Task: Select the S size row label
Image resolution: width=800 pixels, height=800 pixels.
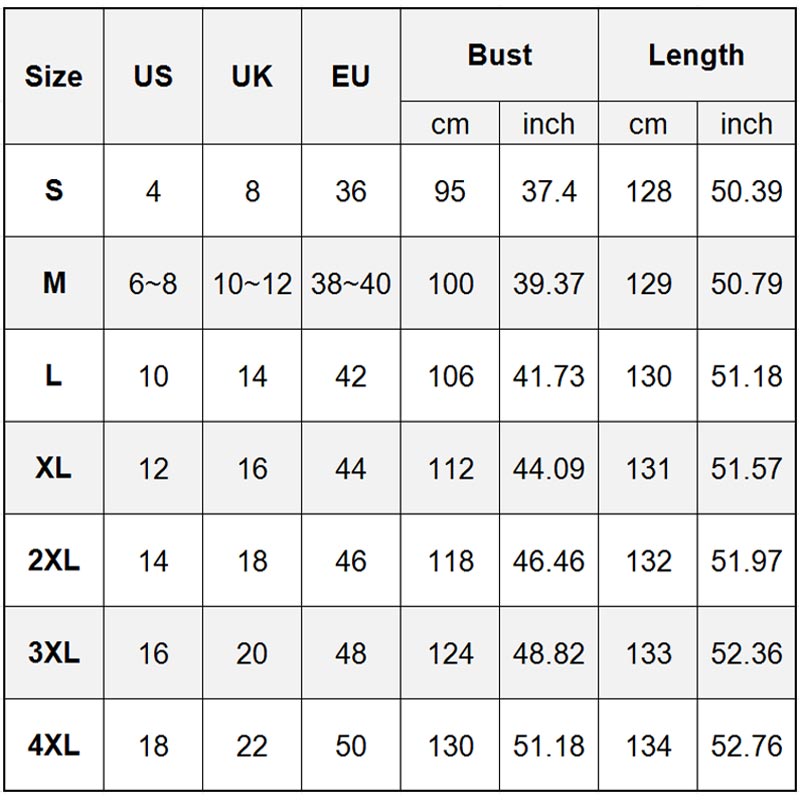Action: coord(54,190)
